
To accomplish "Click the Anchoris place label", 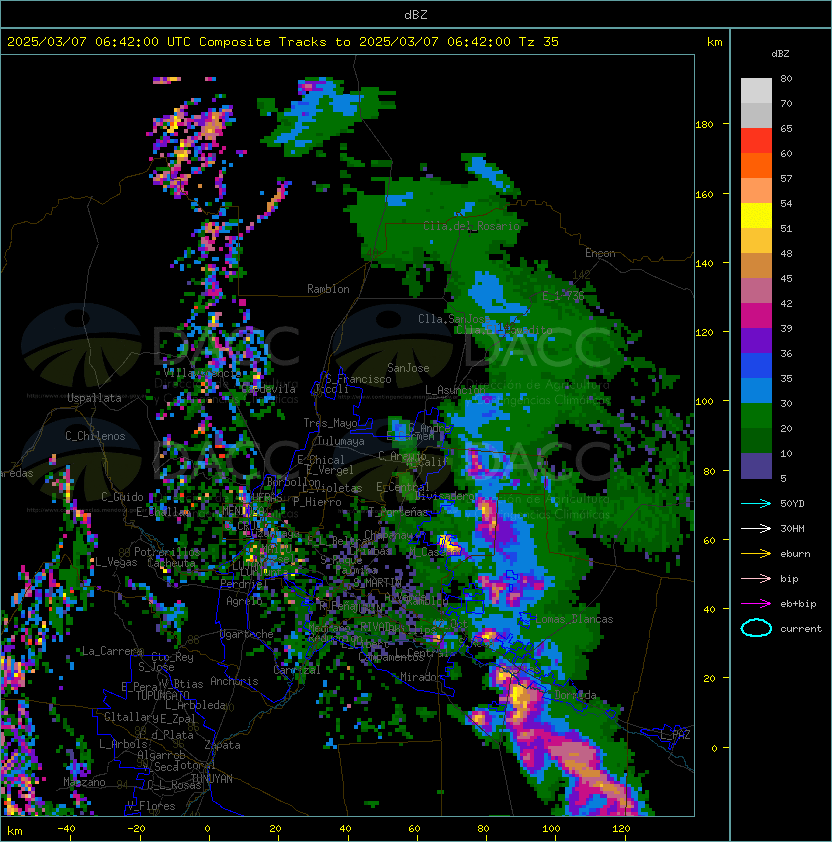I will (x=234, y=681).
